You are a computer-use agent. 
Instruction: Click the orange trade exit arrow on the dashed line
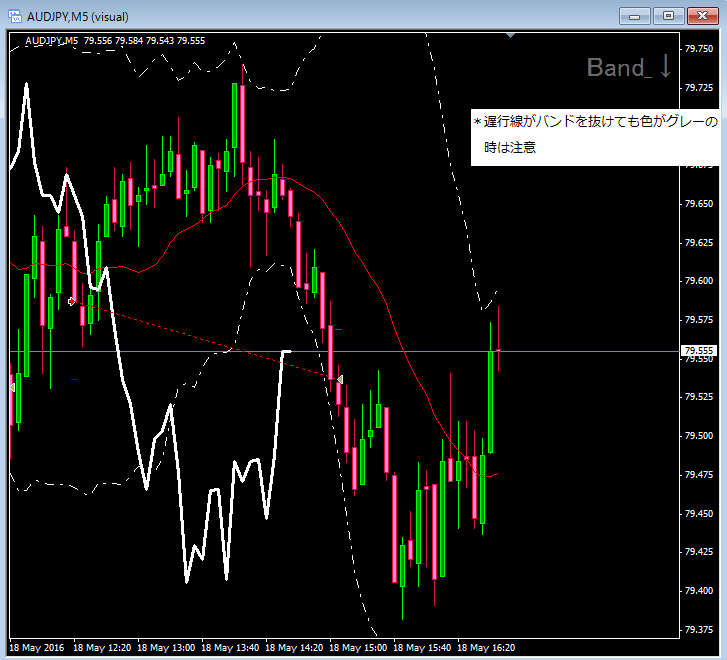tap(340, 380)
